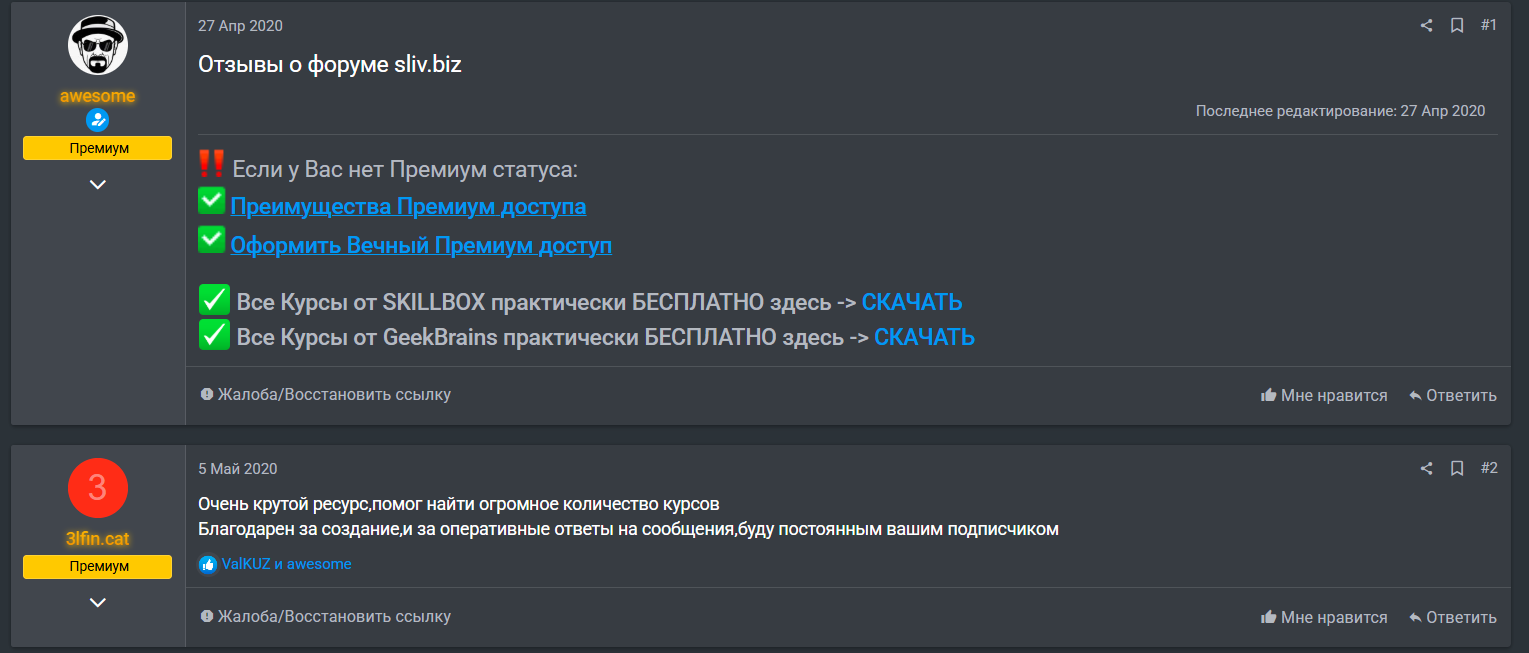Like the first post with Мне нравится
The height and width of the screenshot is (653, 1529).
[x=1324, y=395]
